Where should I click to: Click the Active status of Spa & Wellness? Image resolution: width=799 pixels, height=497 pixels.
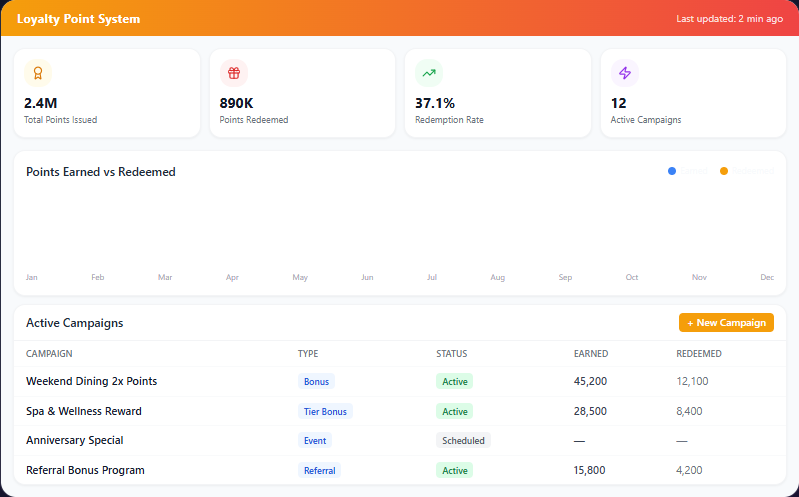tap(455, 411)
